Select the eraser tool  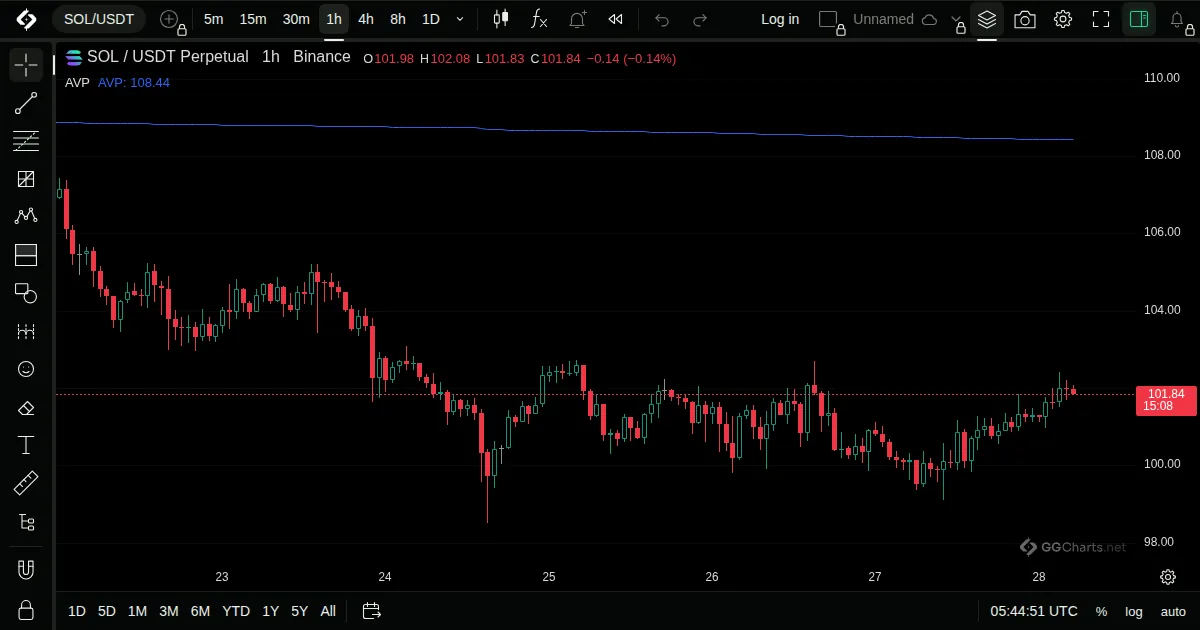(26, 407)
